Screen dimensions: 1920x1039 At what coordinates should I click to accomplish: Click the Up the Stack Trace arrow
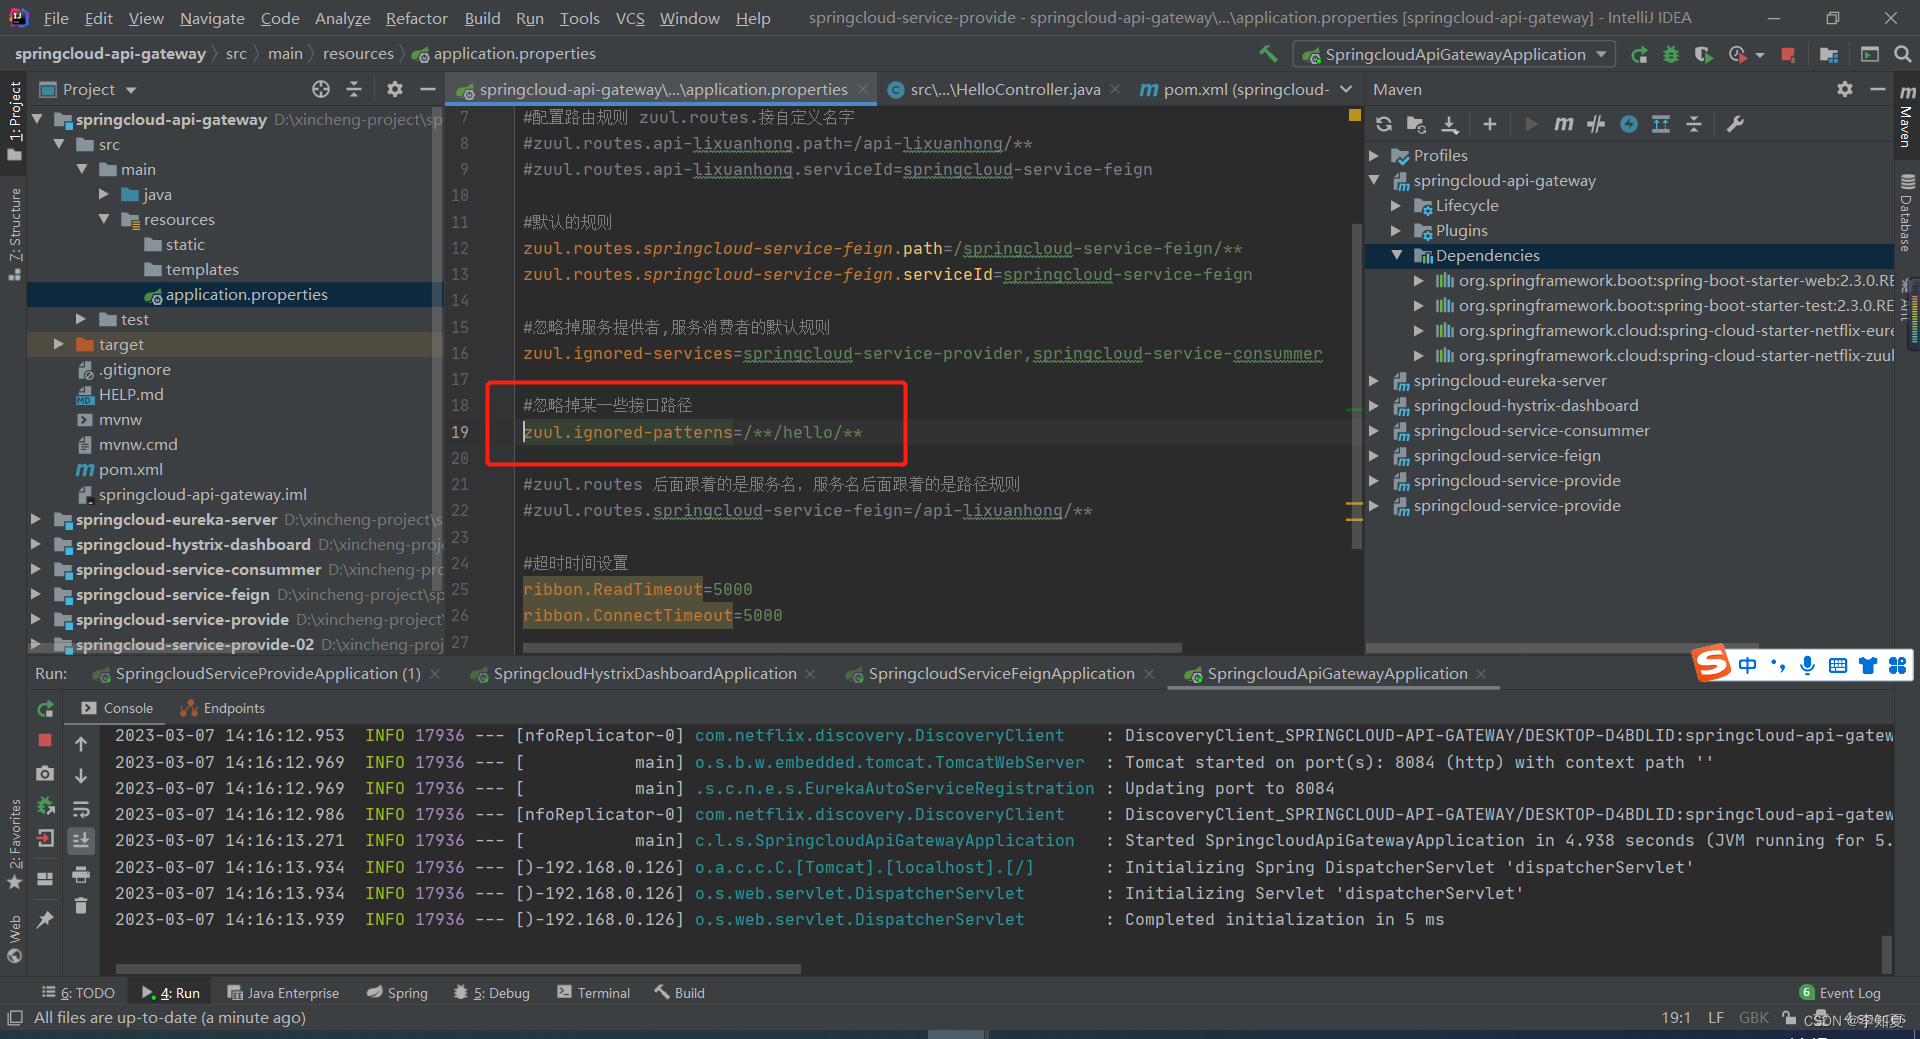(x=81, y=744)
